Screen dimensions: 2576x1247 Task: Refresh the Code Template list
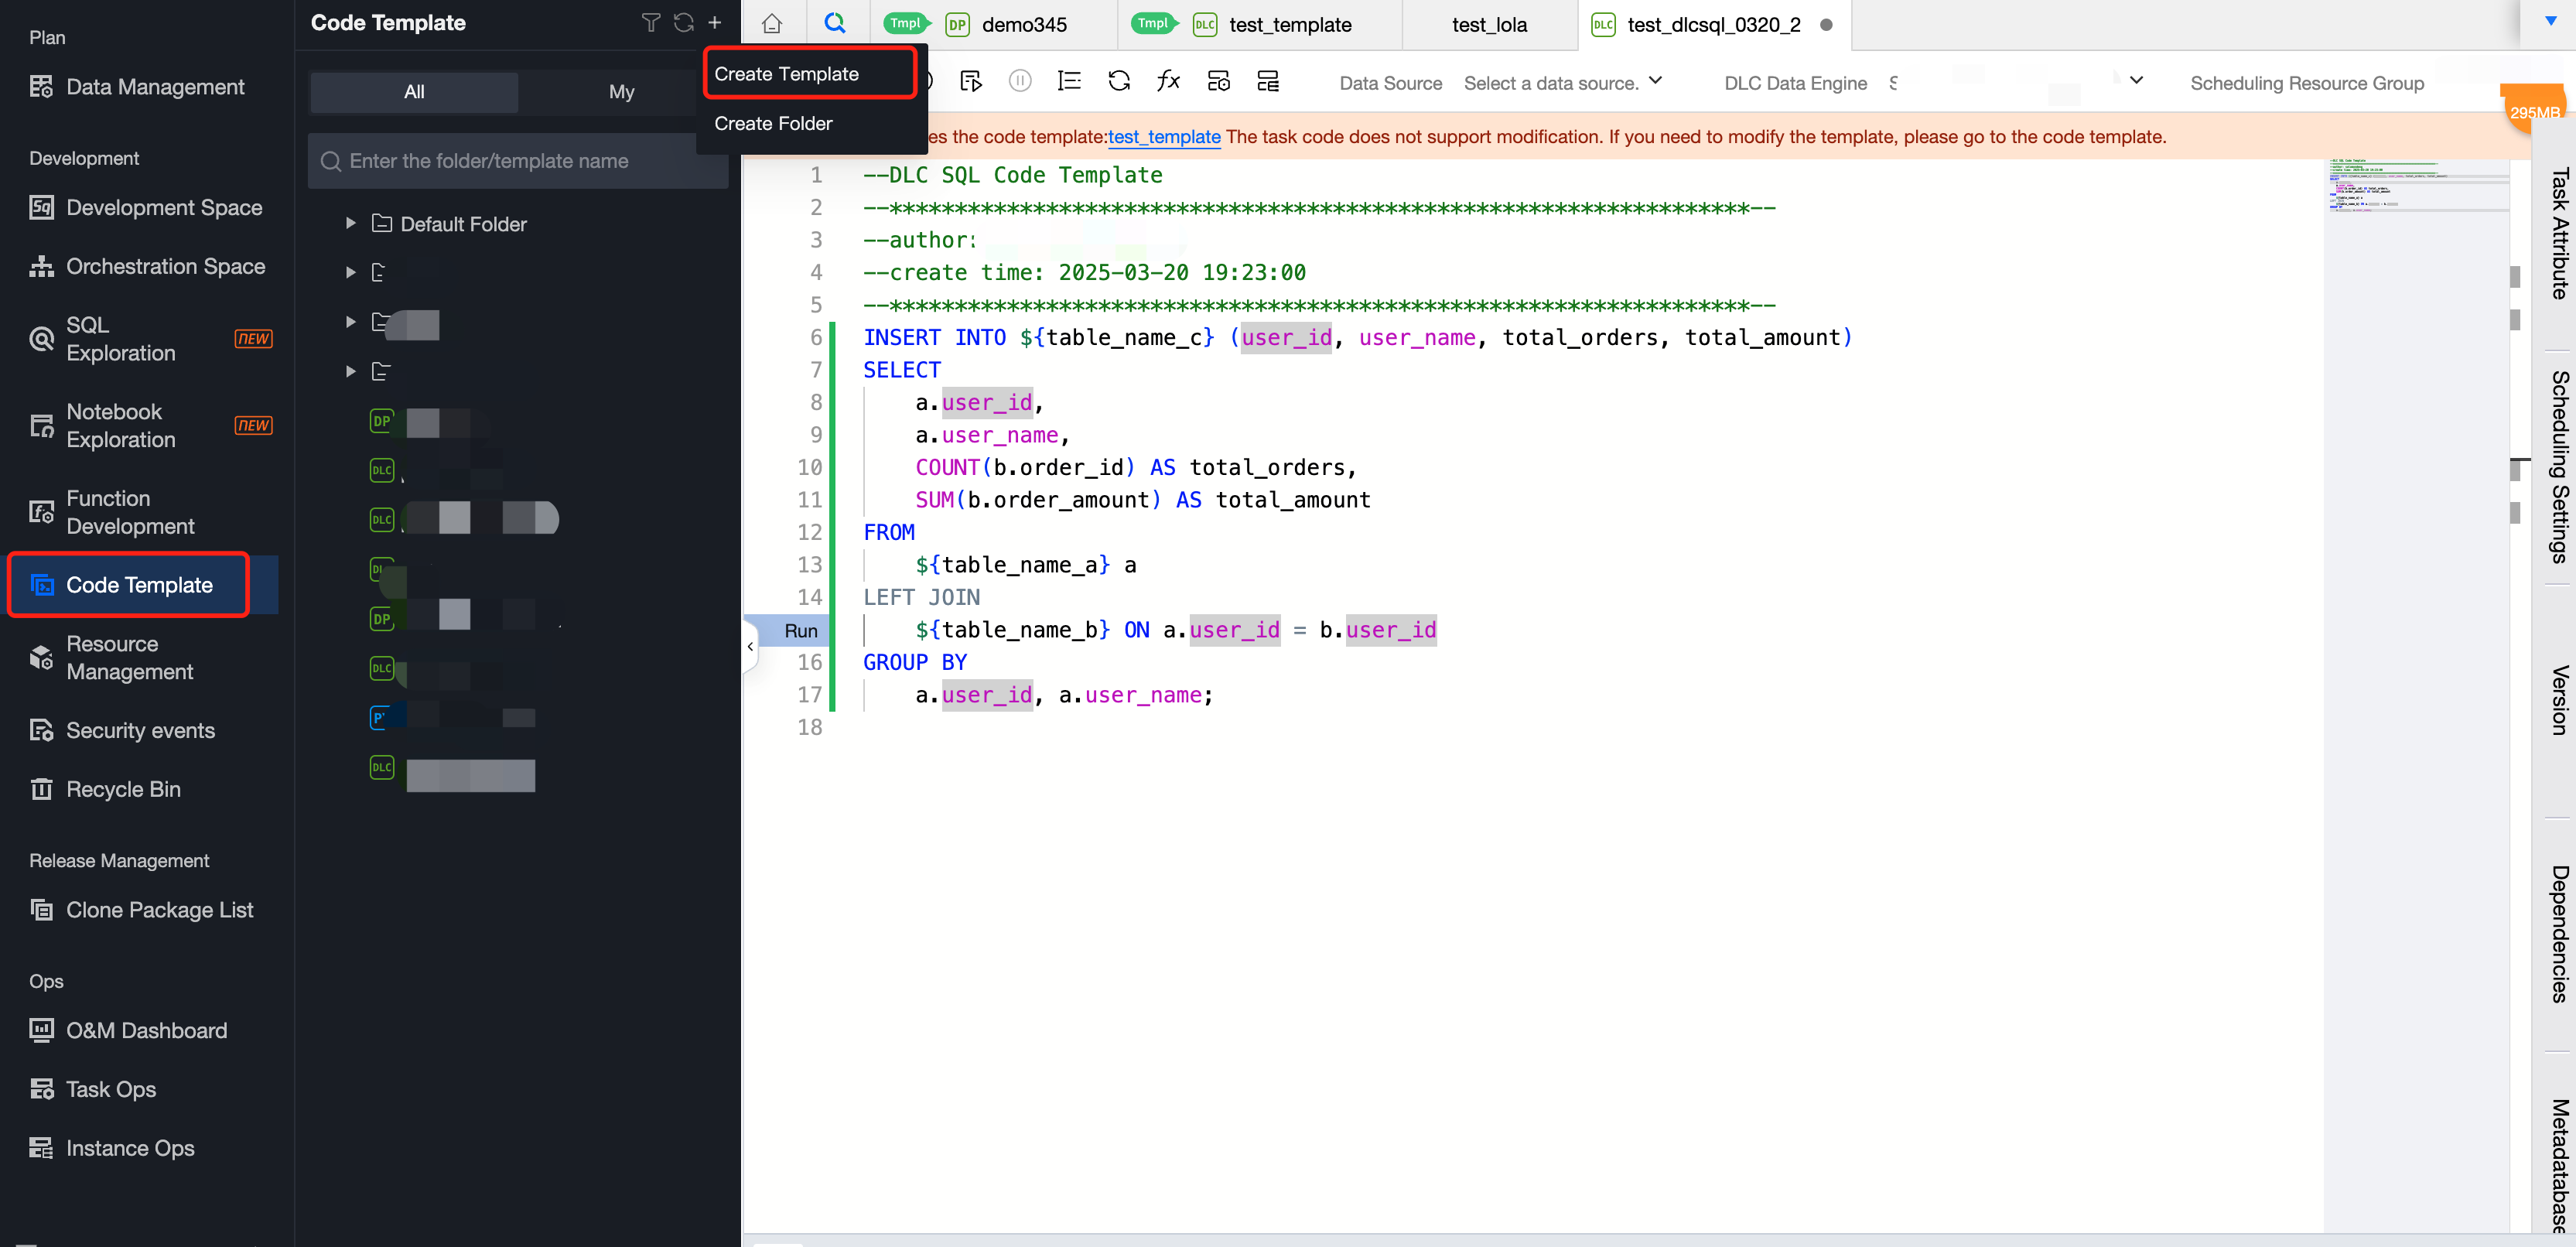[683, 23]
